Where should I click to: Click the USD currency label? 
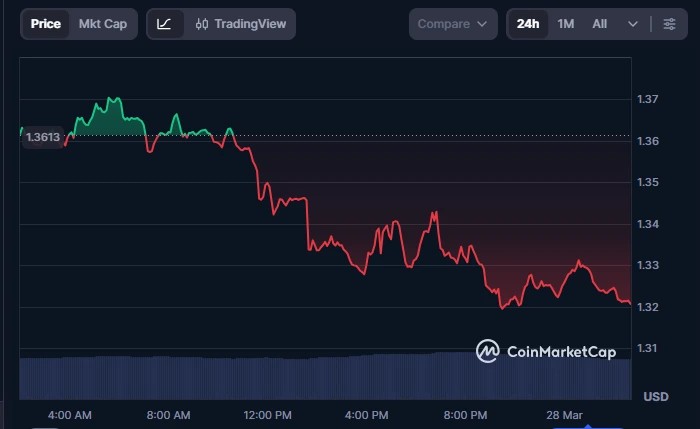click(655, 397)
